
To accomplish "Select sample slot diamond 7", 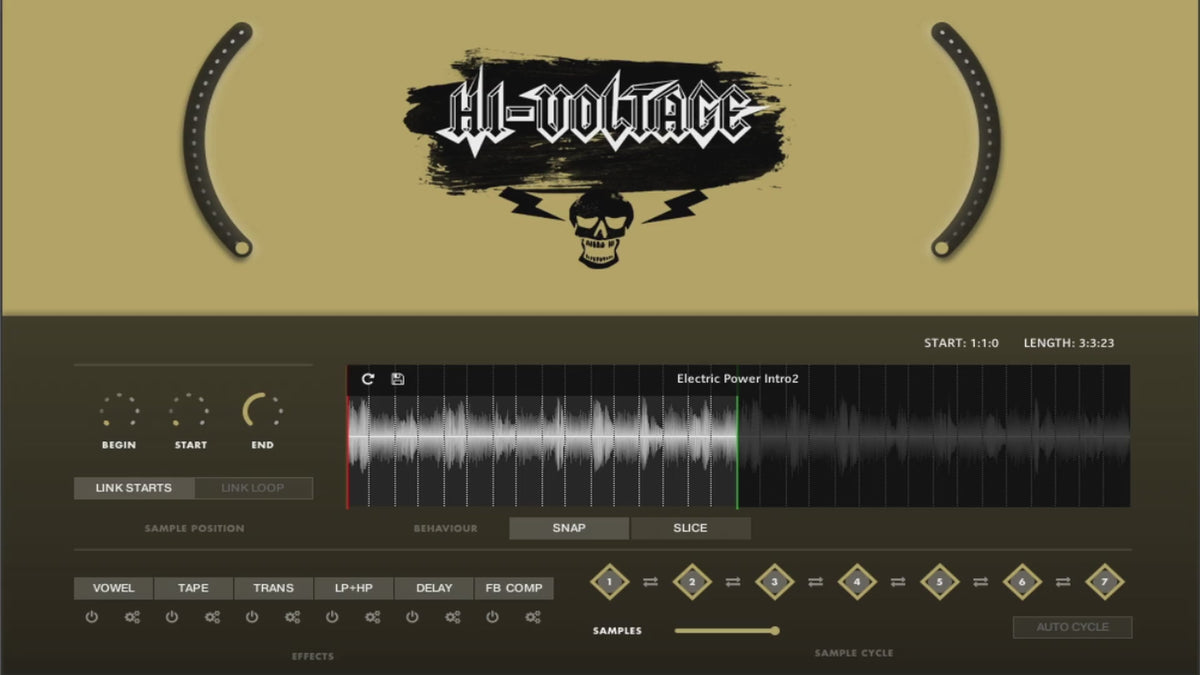I will coord(1104,581).
